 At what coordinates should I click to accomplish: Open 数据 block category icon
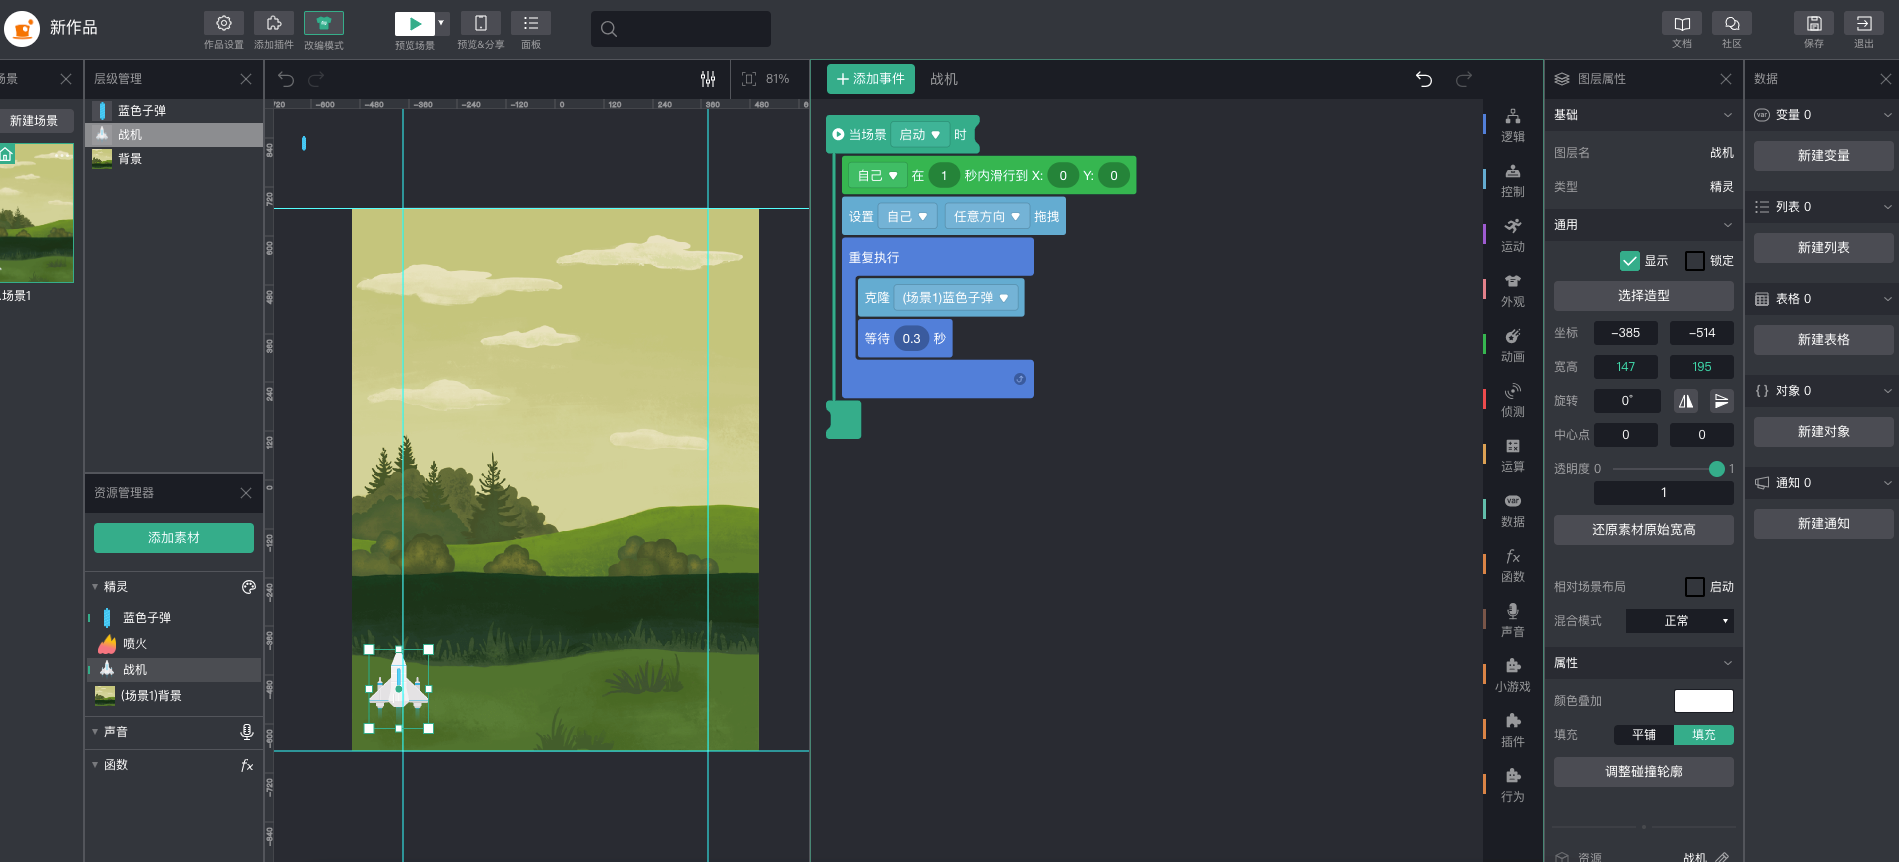[x=1513, y=501]
